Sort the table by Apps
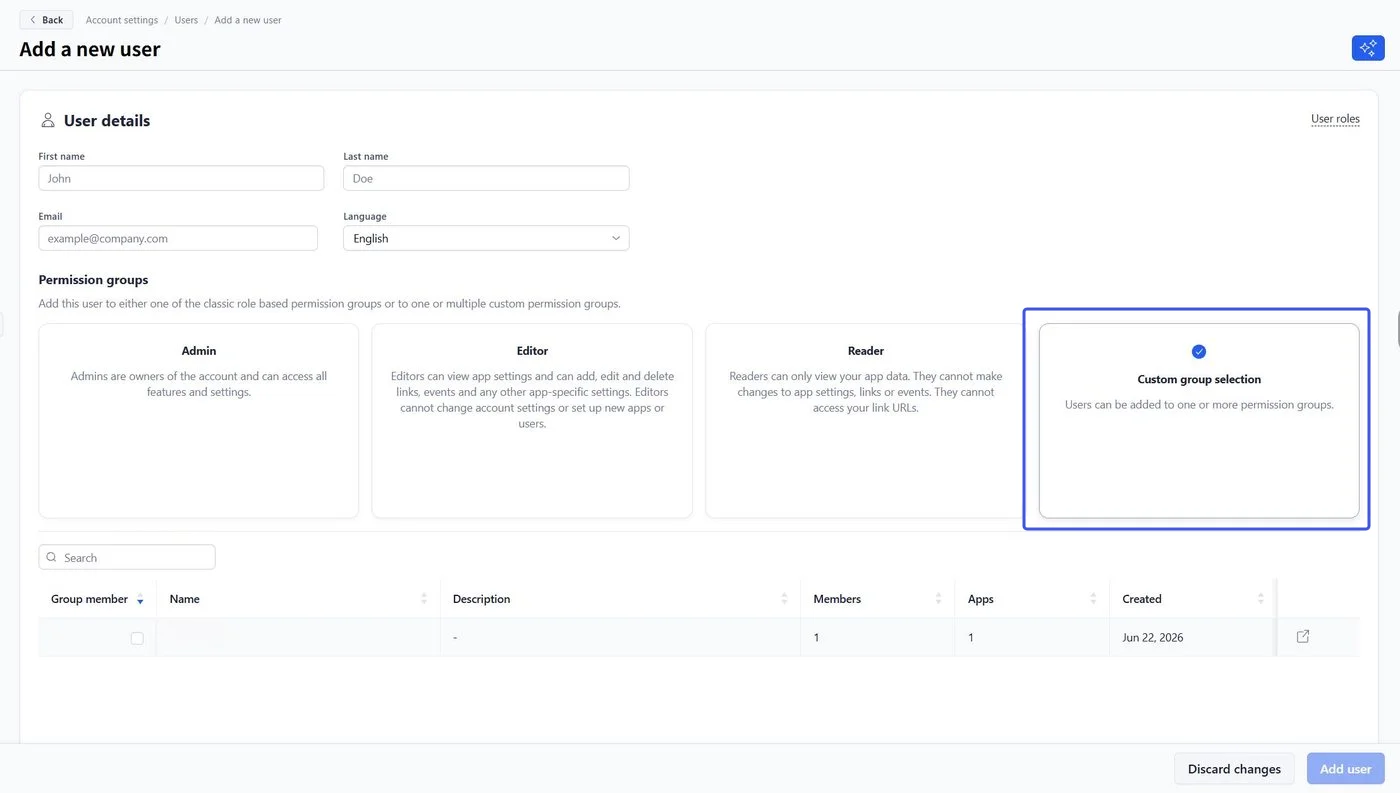This screenshot has width=1400, height=793. [x=1093, y=599]
